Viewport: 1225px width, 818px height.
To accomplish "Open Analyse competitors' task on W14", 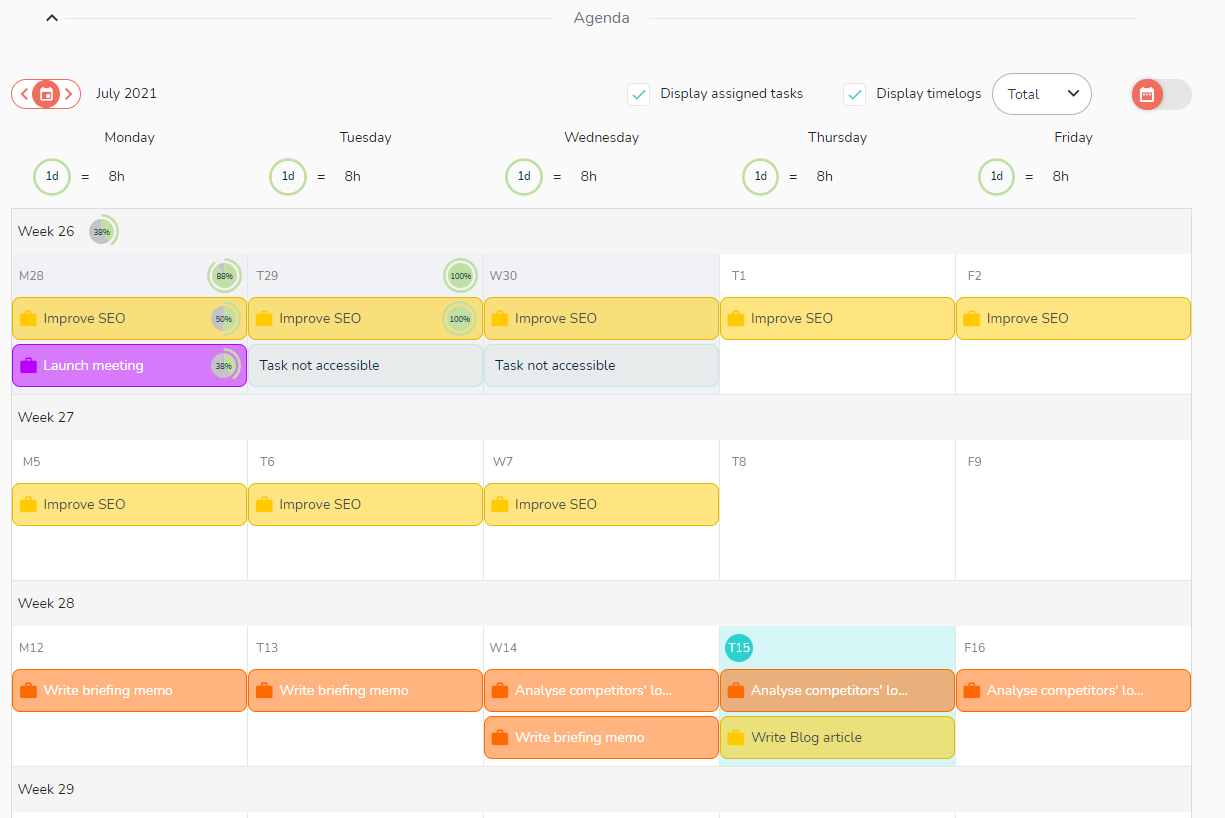I will point(601,690).
